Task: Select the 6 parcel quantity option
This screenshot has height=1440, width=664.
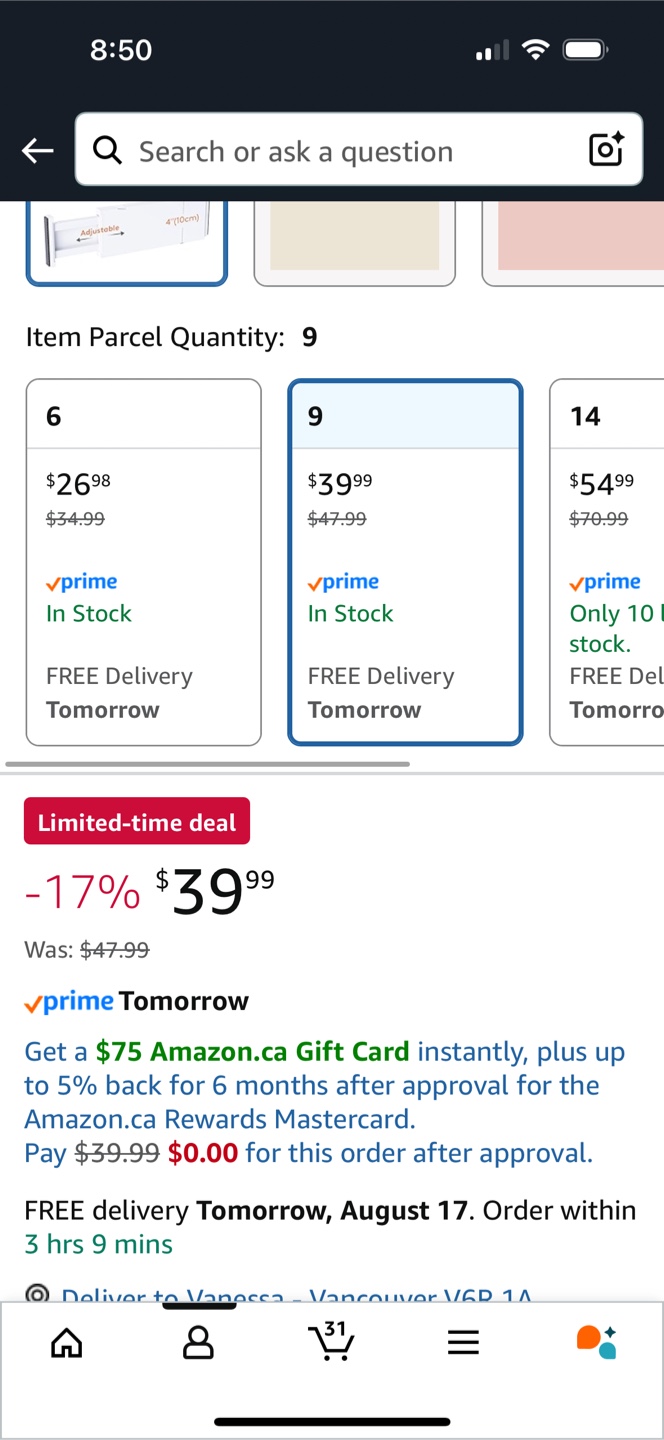Action: [143, 561]
